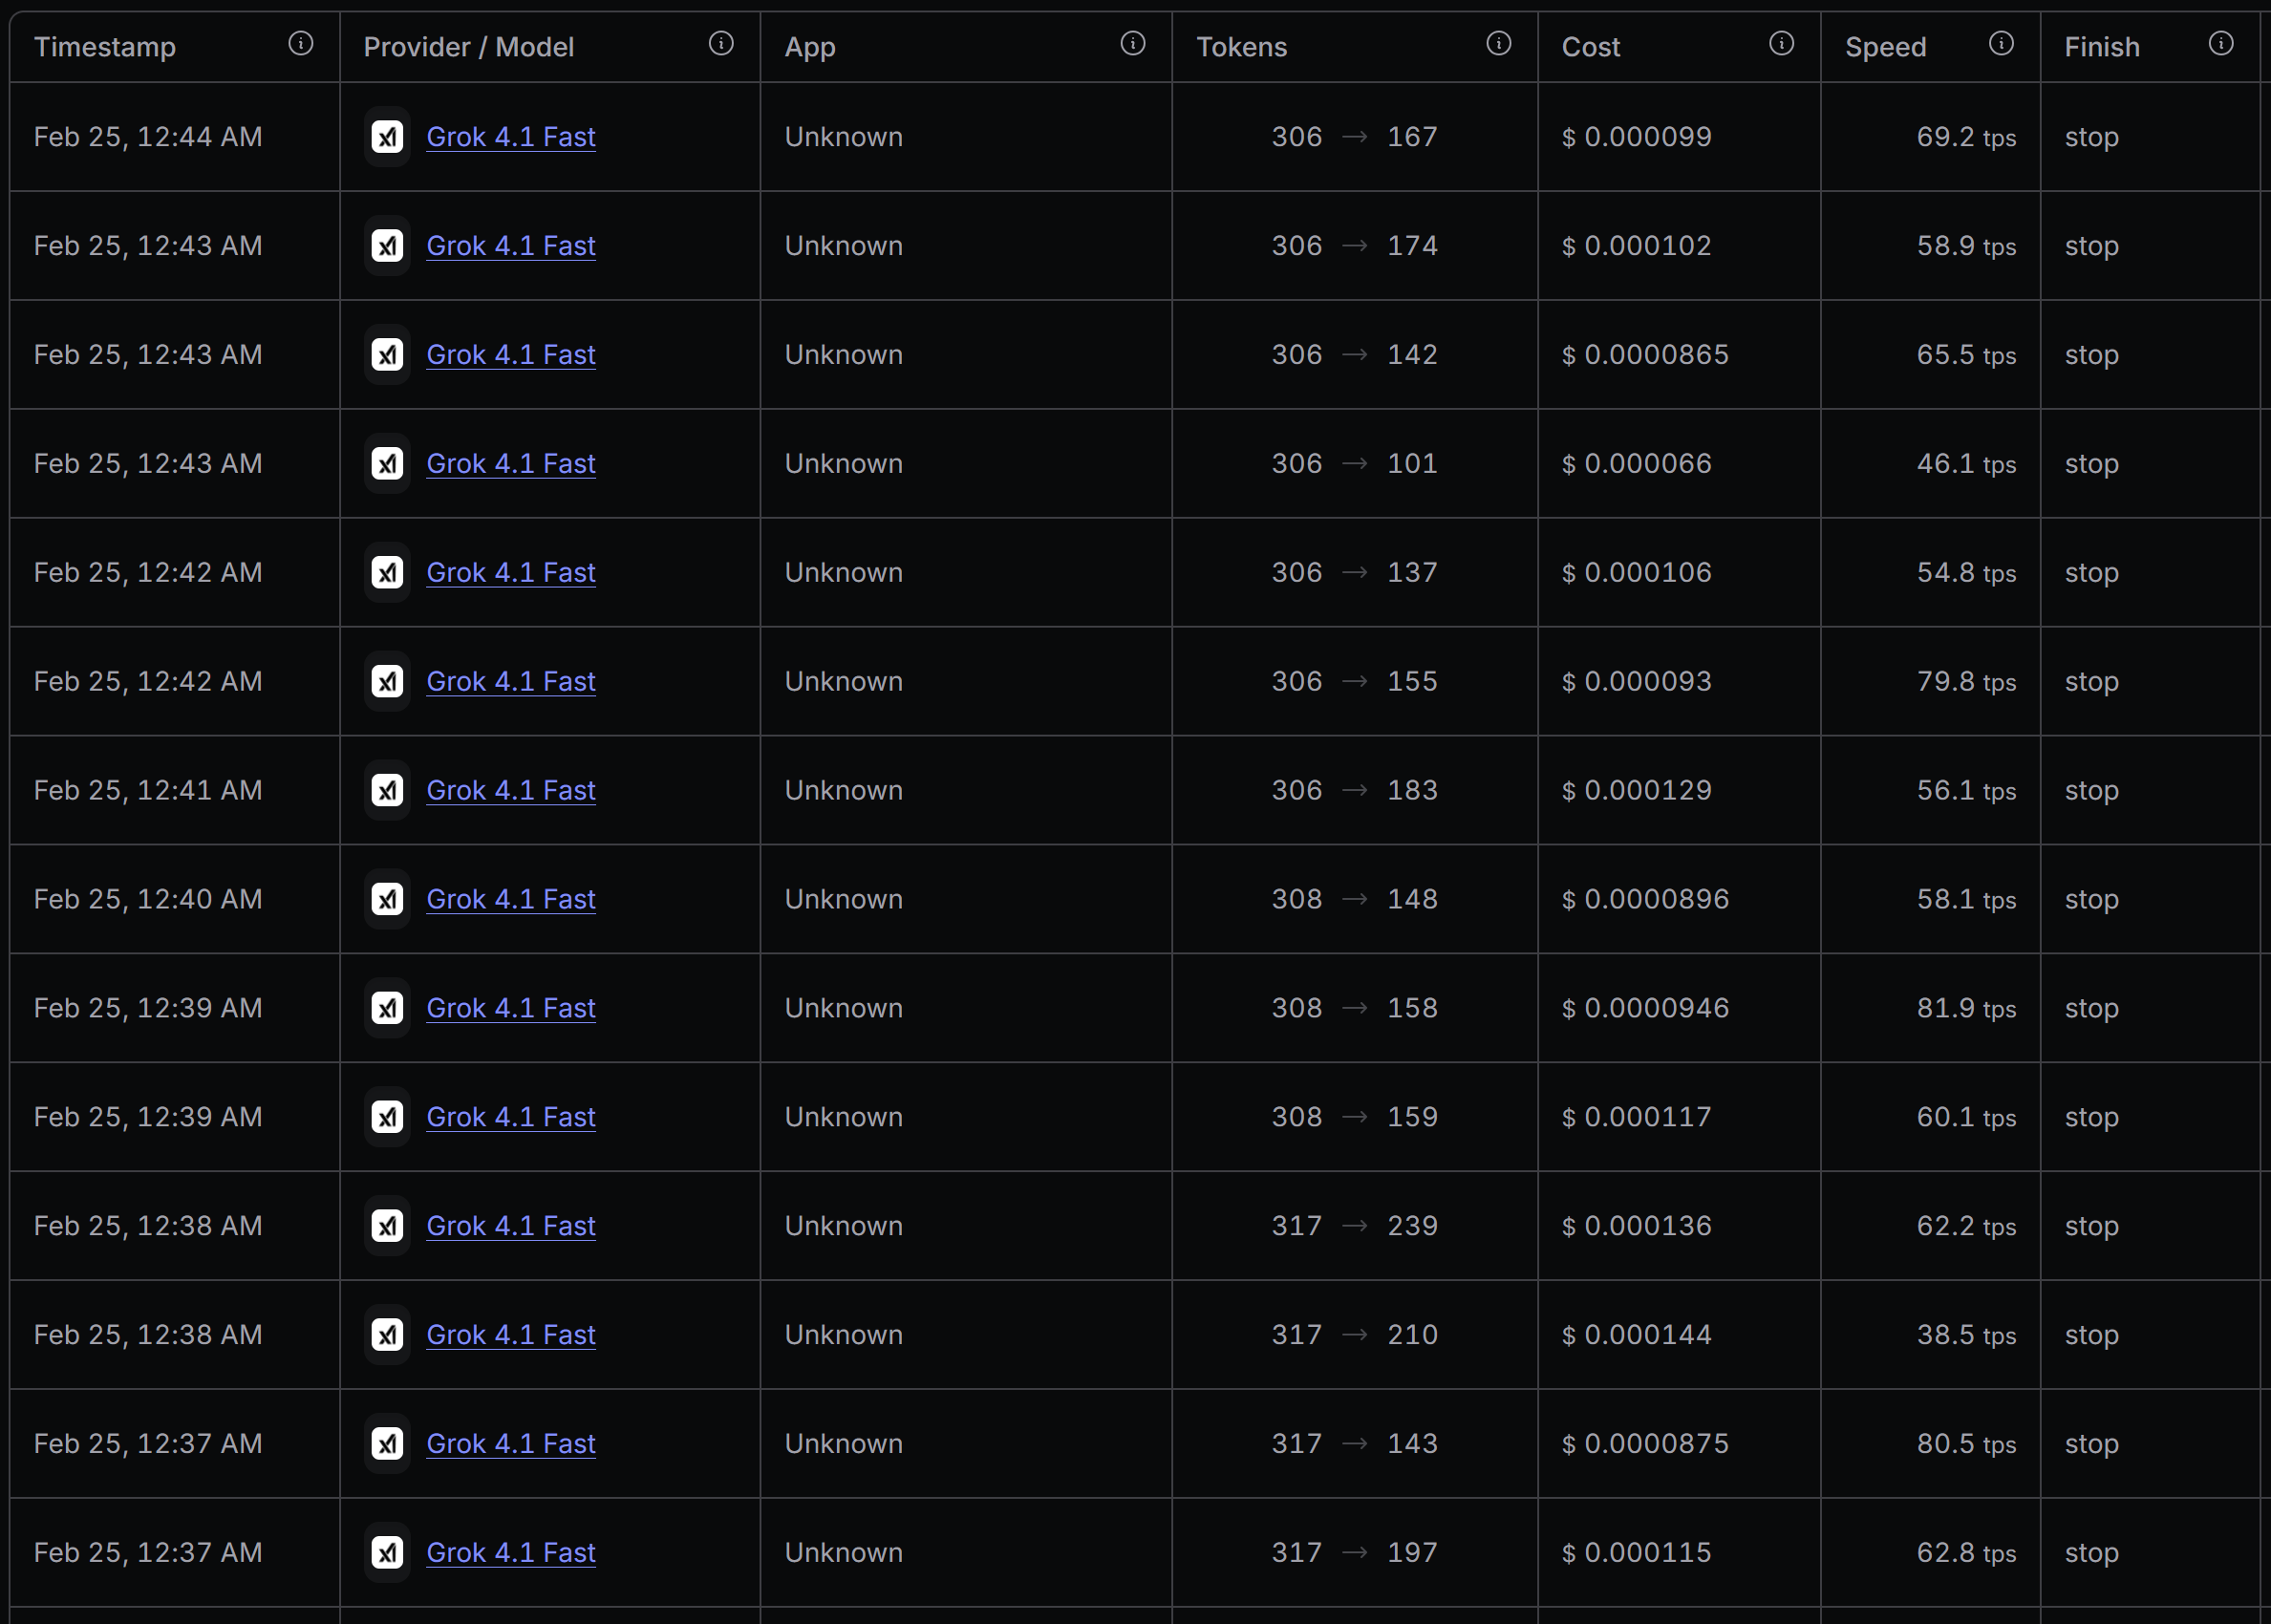Viewport: 2271px width, 1624px height.
Task: Click the Speed column info icon
Action: [2001, 43]
